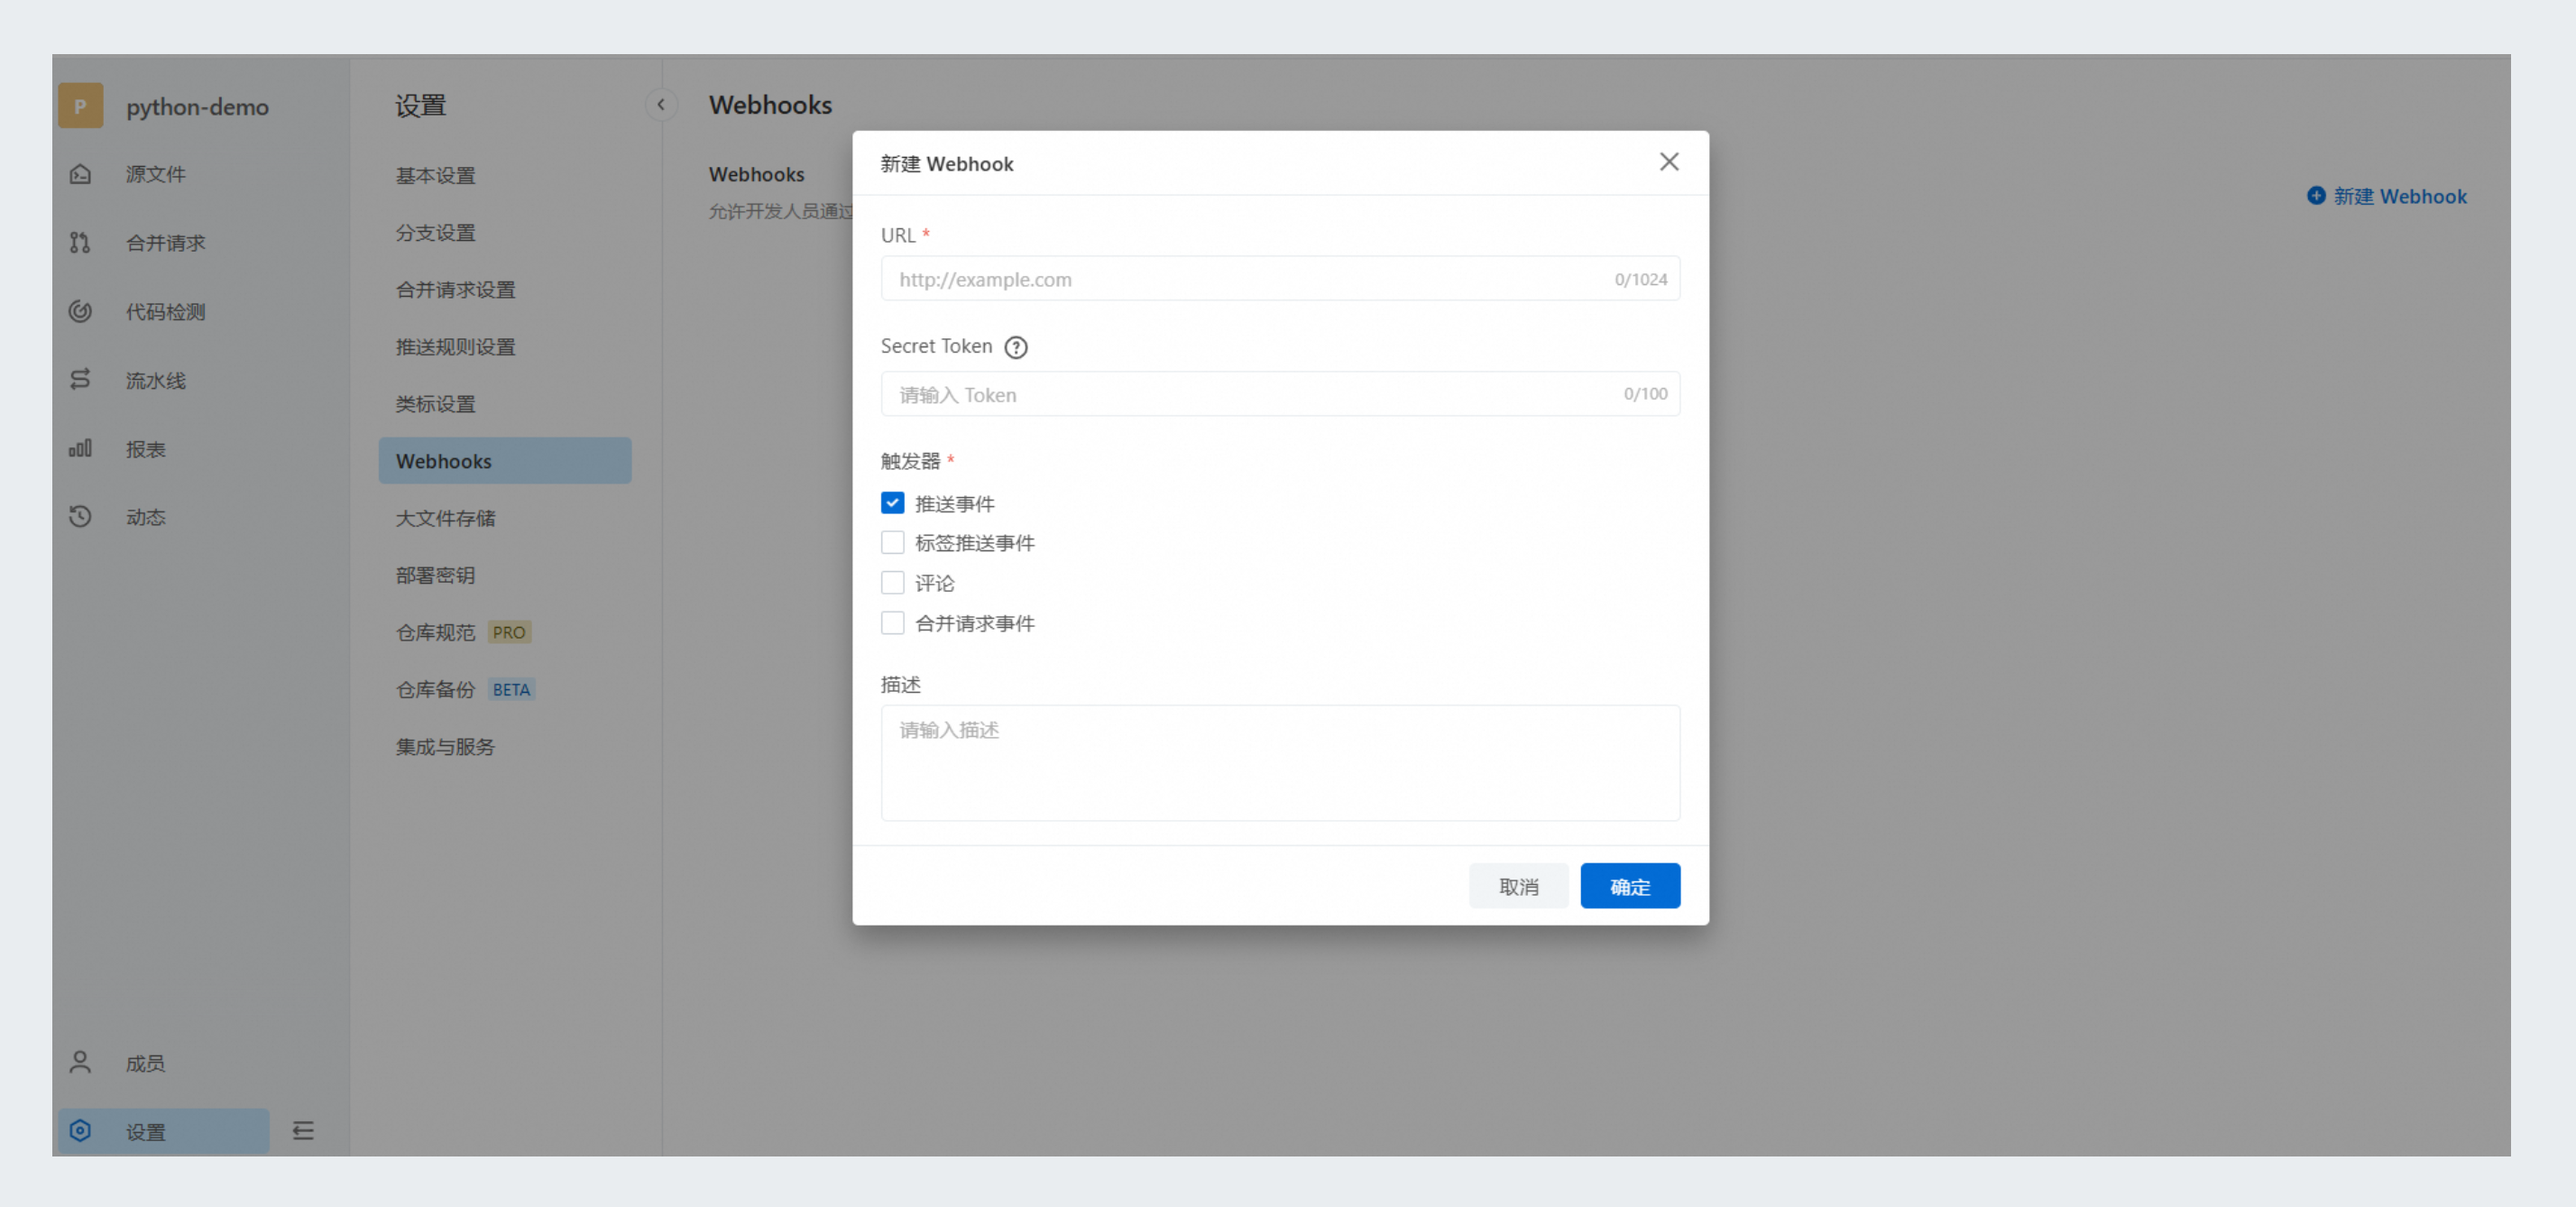Tick the 合并请求事件 trigger checkbox

click(892, 623)
